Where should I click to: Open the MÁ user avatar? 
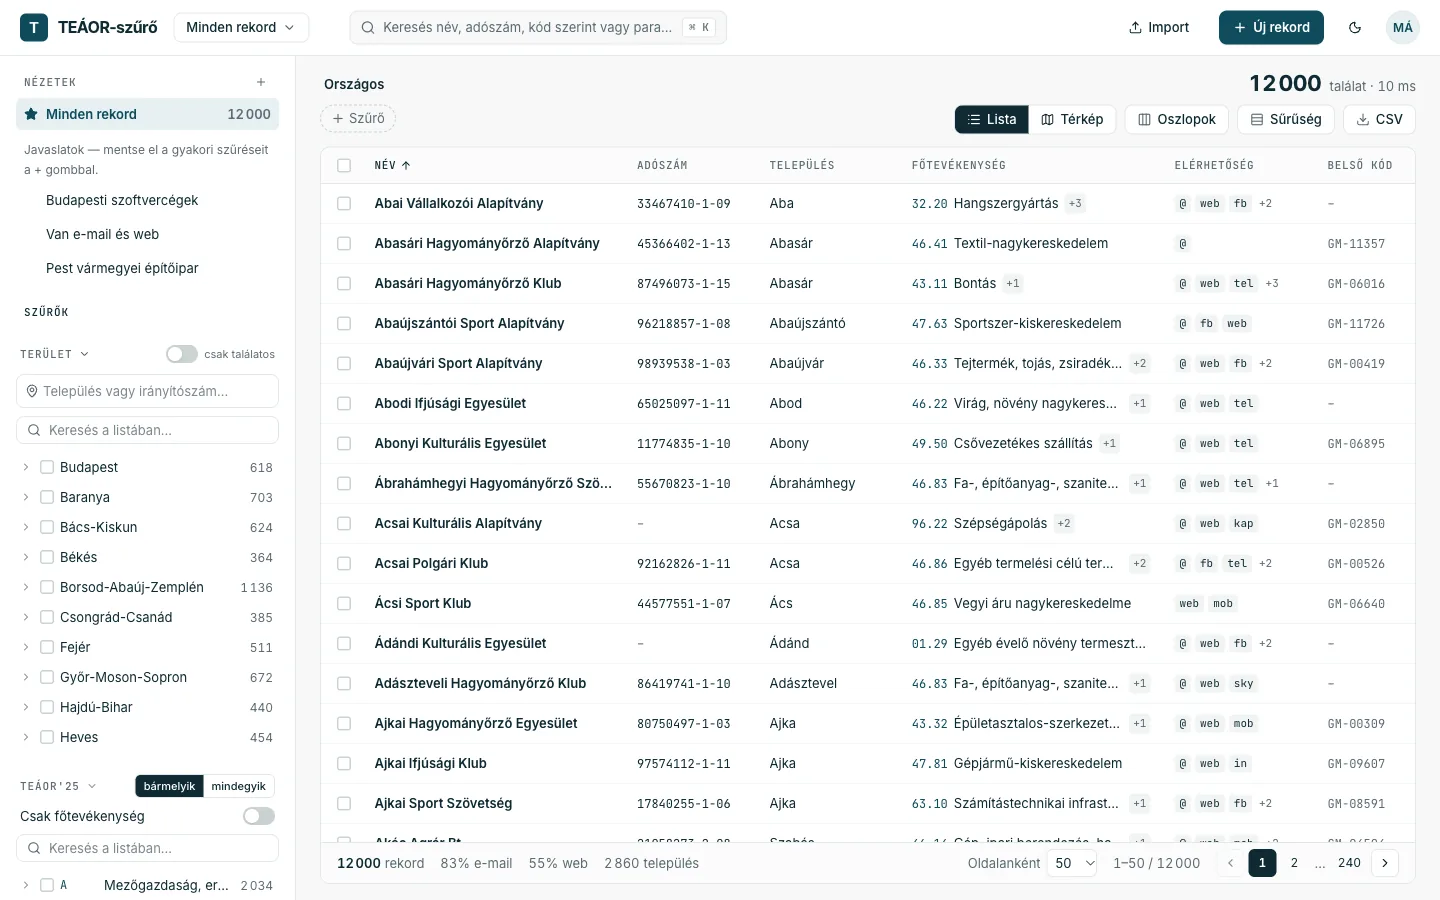coord(1403,27)
